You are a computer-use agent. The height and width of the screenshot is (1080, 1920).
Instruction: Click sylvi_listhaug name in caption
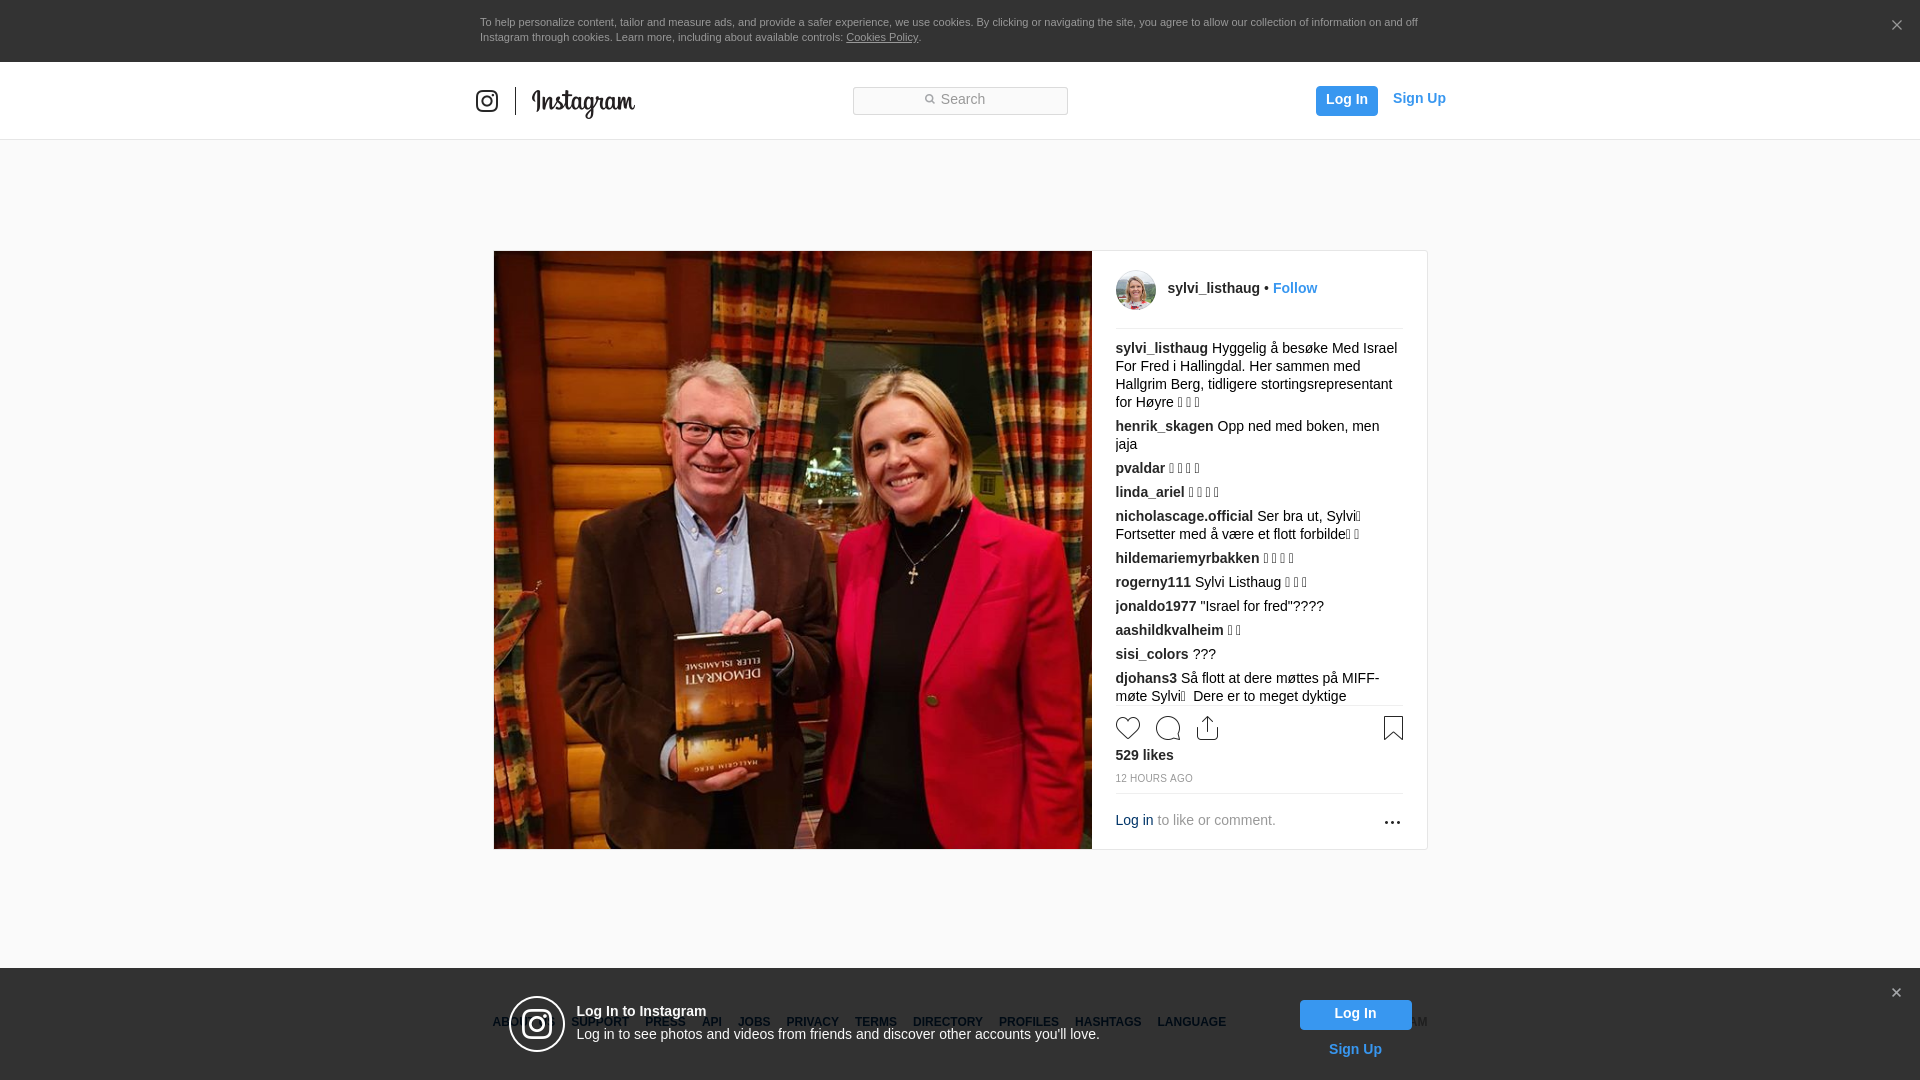pos(1161,348)
